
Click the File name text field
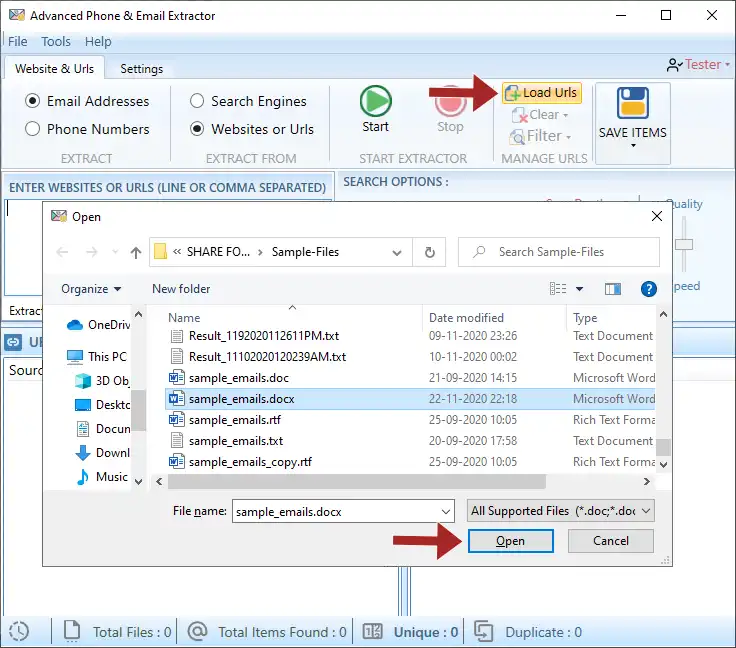click(337, 511)
